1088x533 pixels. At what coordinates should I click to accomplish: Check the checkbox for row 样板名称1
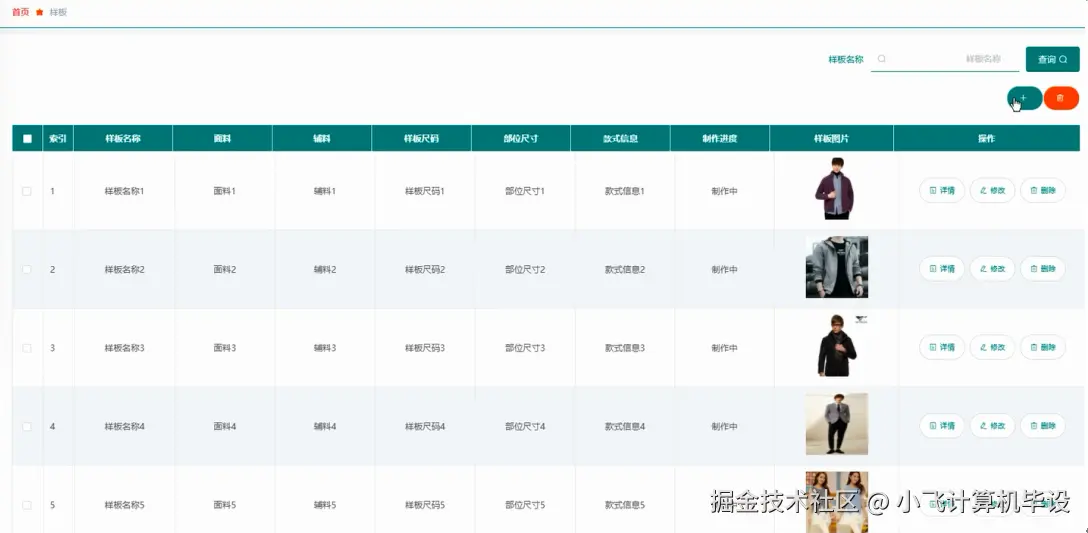(27, 191)
